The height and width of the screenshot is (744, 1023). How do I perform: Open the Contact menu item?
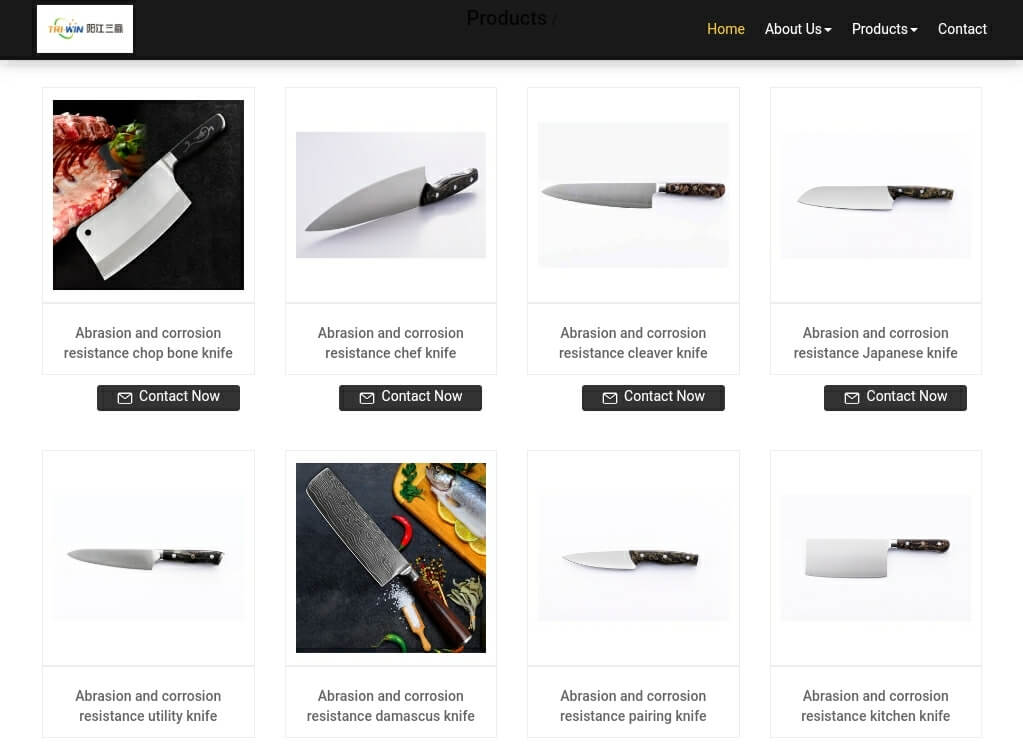962,29
